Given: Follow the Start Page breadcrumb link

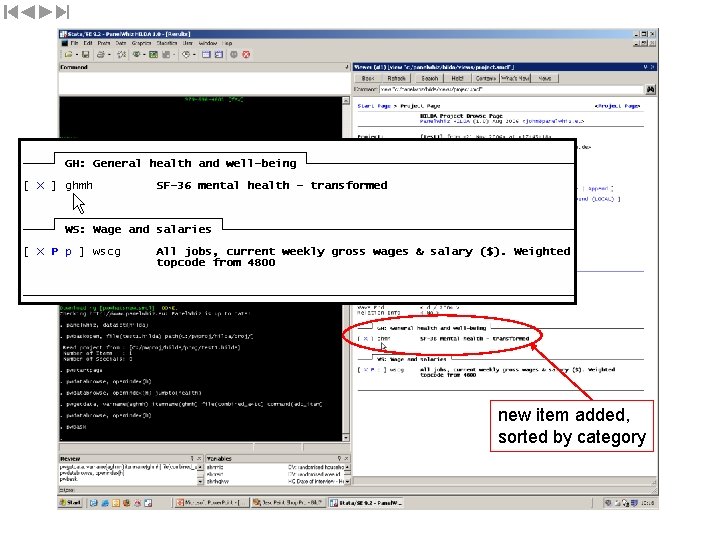Looking at the screenshot, I should coord(374,106).
